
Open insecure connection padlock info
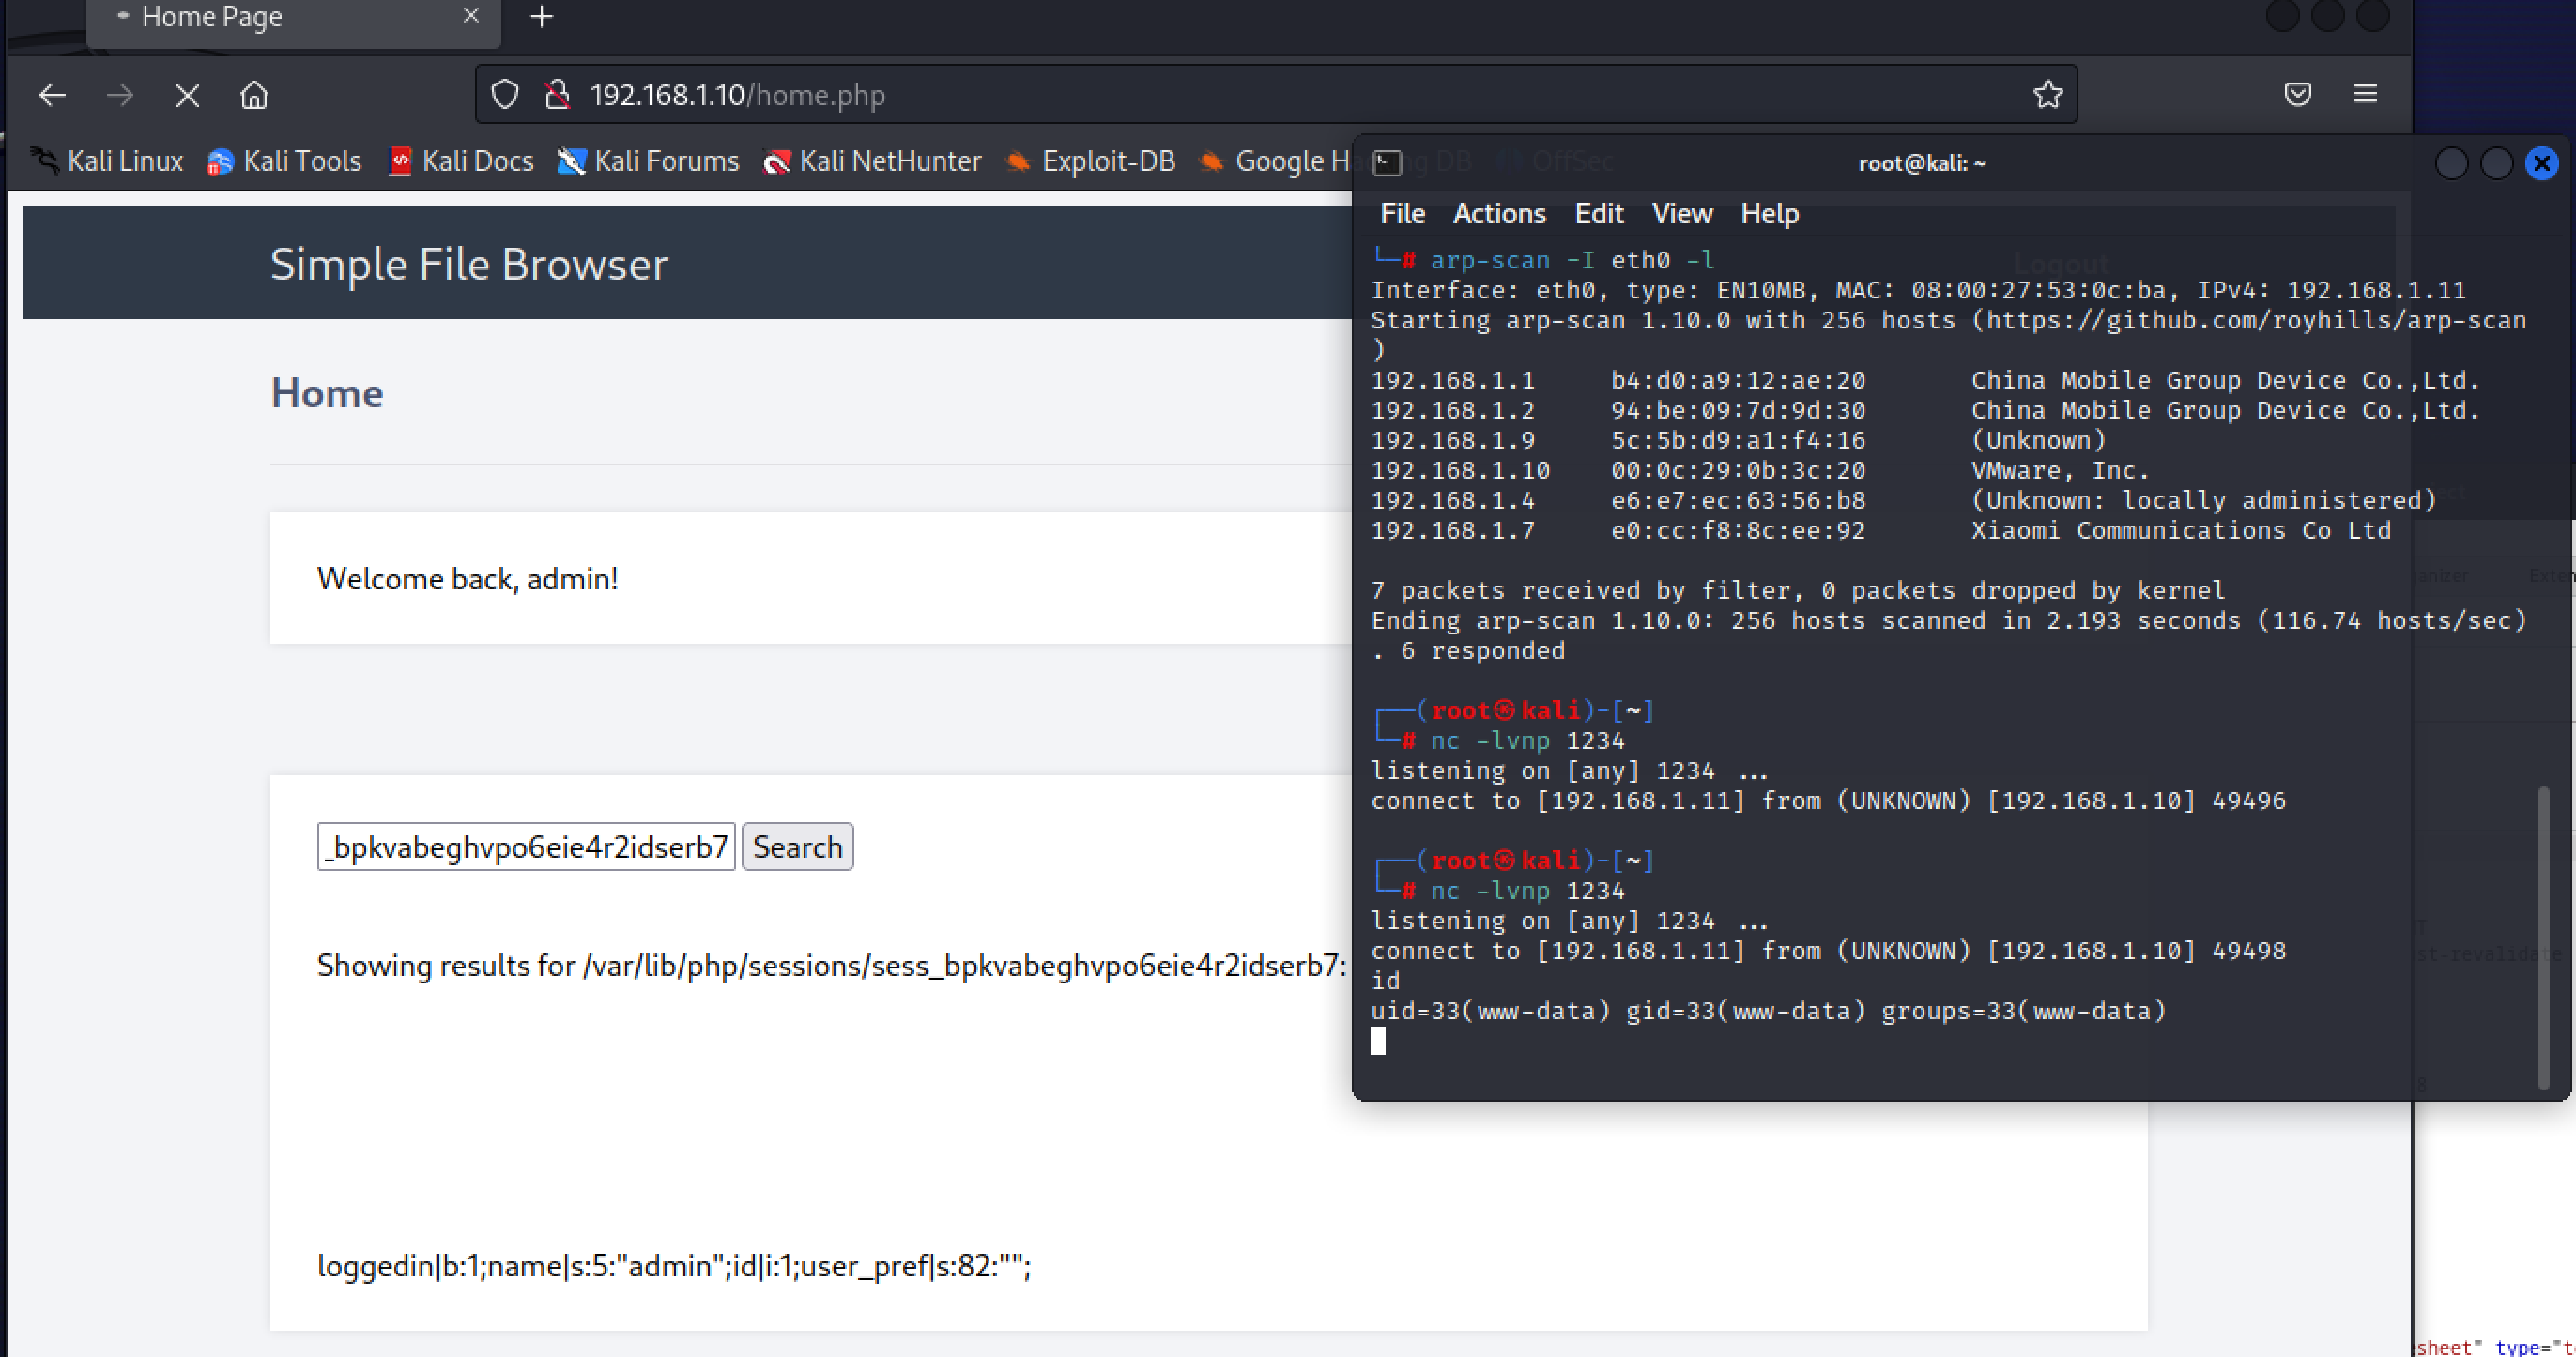pyautogui.click(x=557, y=95)
